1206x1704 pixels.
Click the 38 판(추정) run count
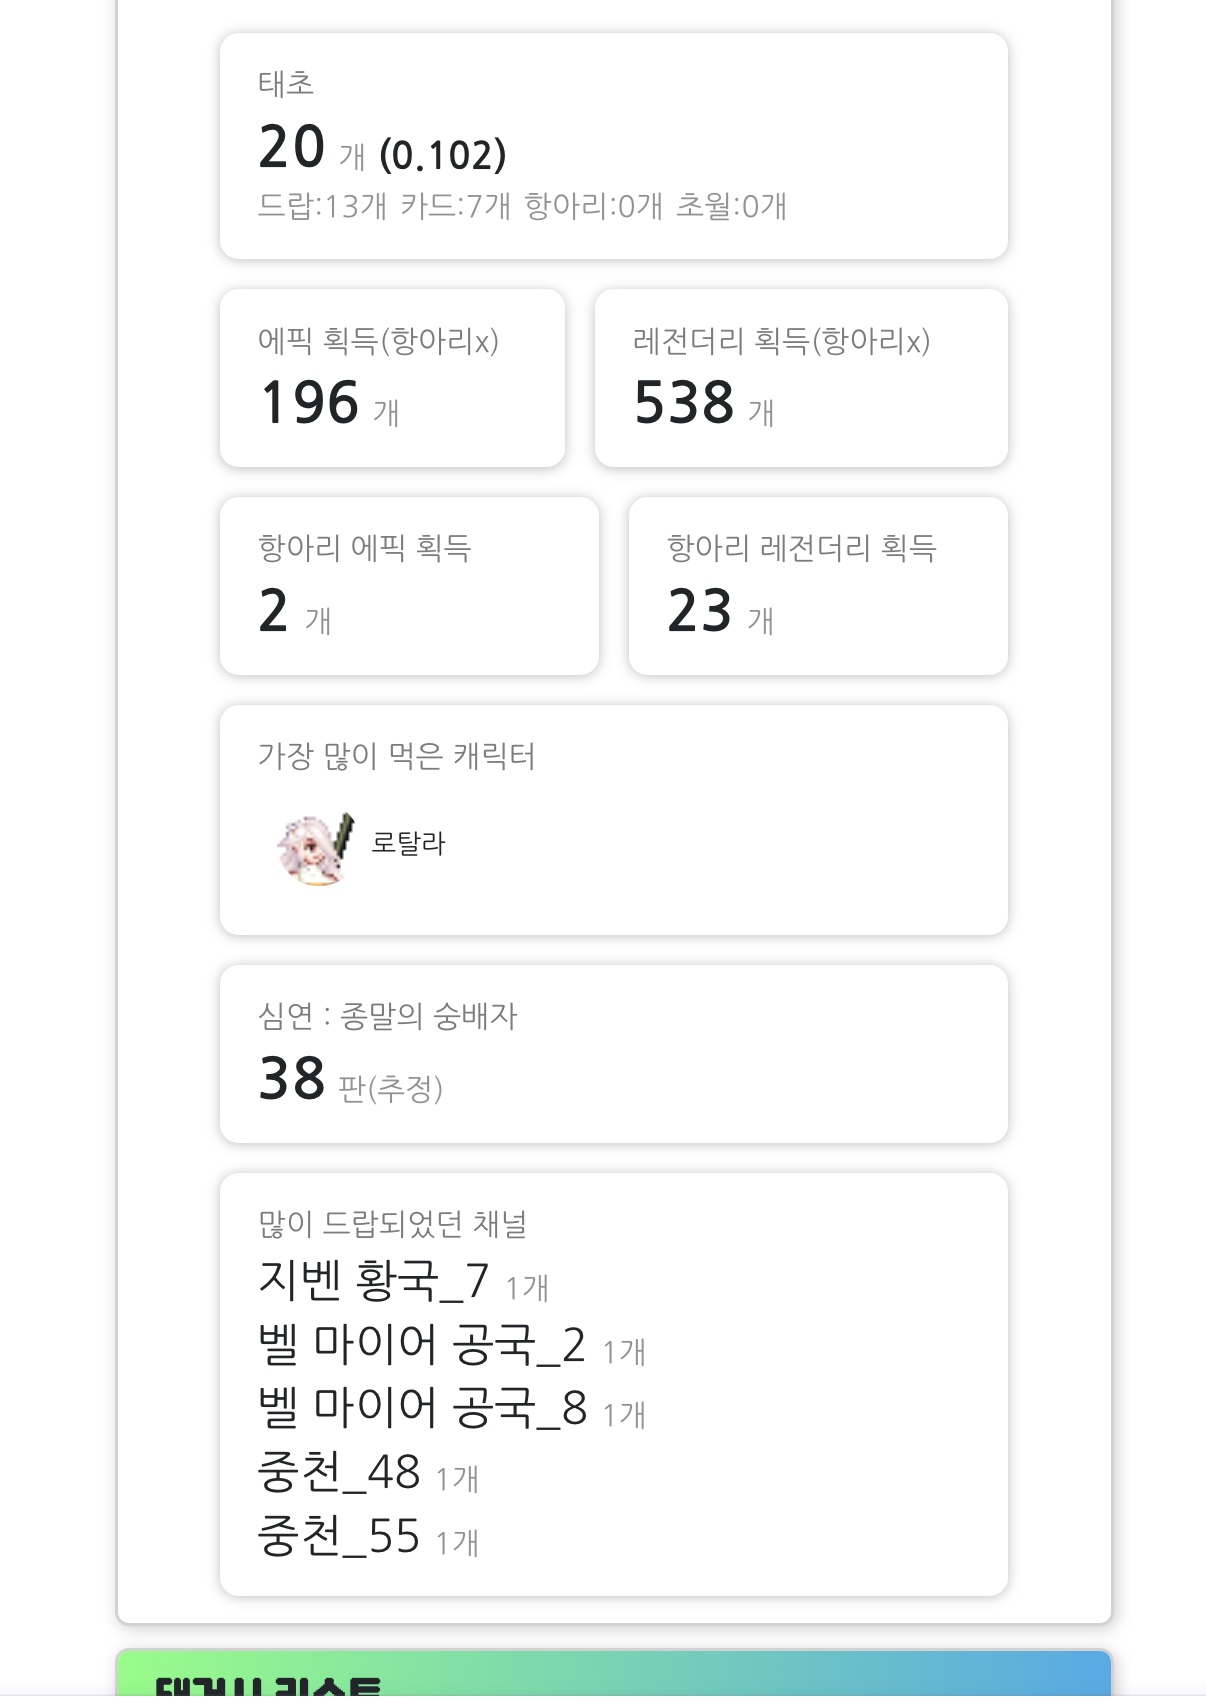pos(350,1080)
